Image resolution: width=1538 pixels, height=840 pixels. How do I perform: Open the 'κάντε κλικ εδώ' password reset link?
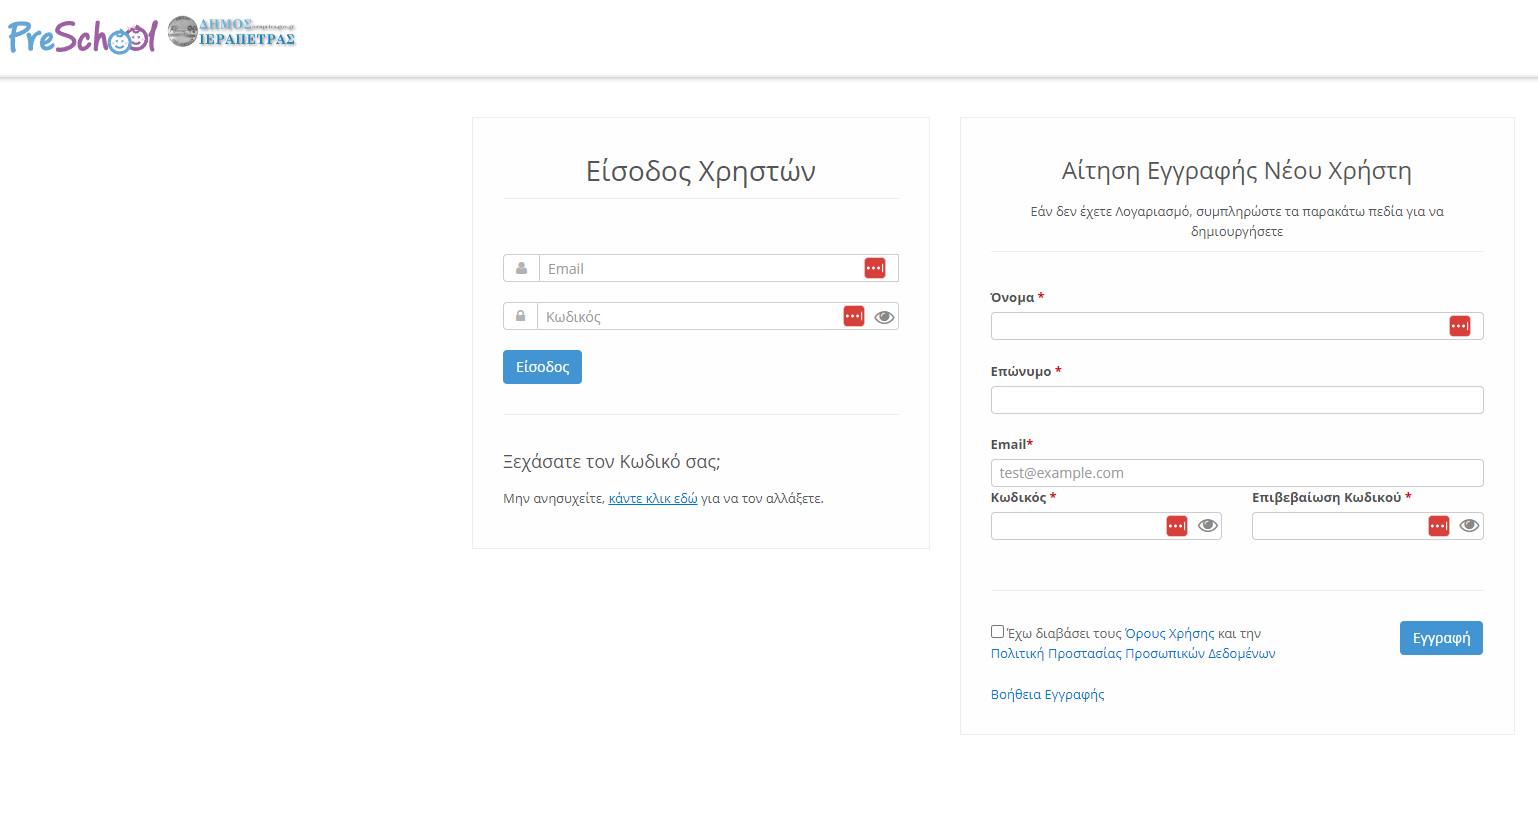[653, 498]
